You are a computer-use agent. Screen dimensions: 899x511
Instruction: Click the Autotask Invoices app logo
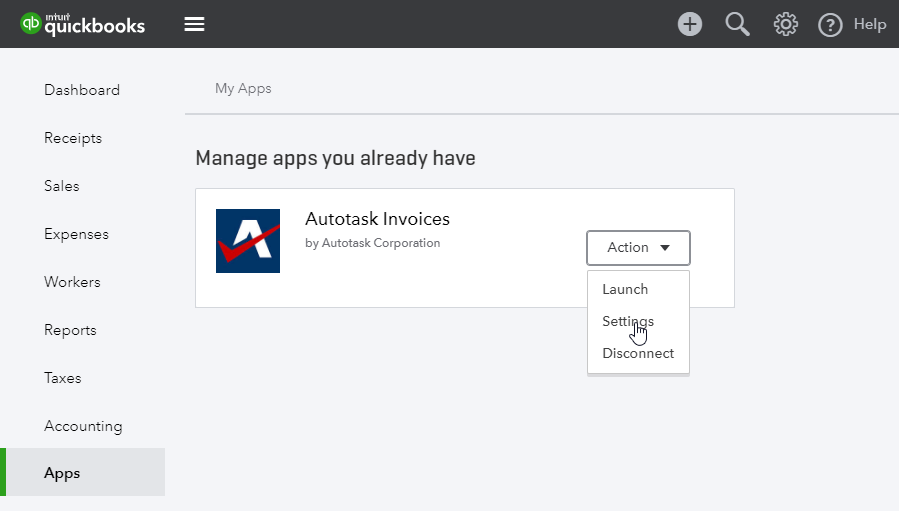coord(248,241)
